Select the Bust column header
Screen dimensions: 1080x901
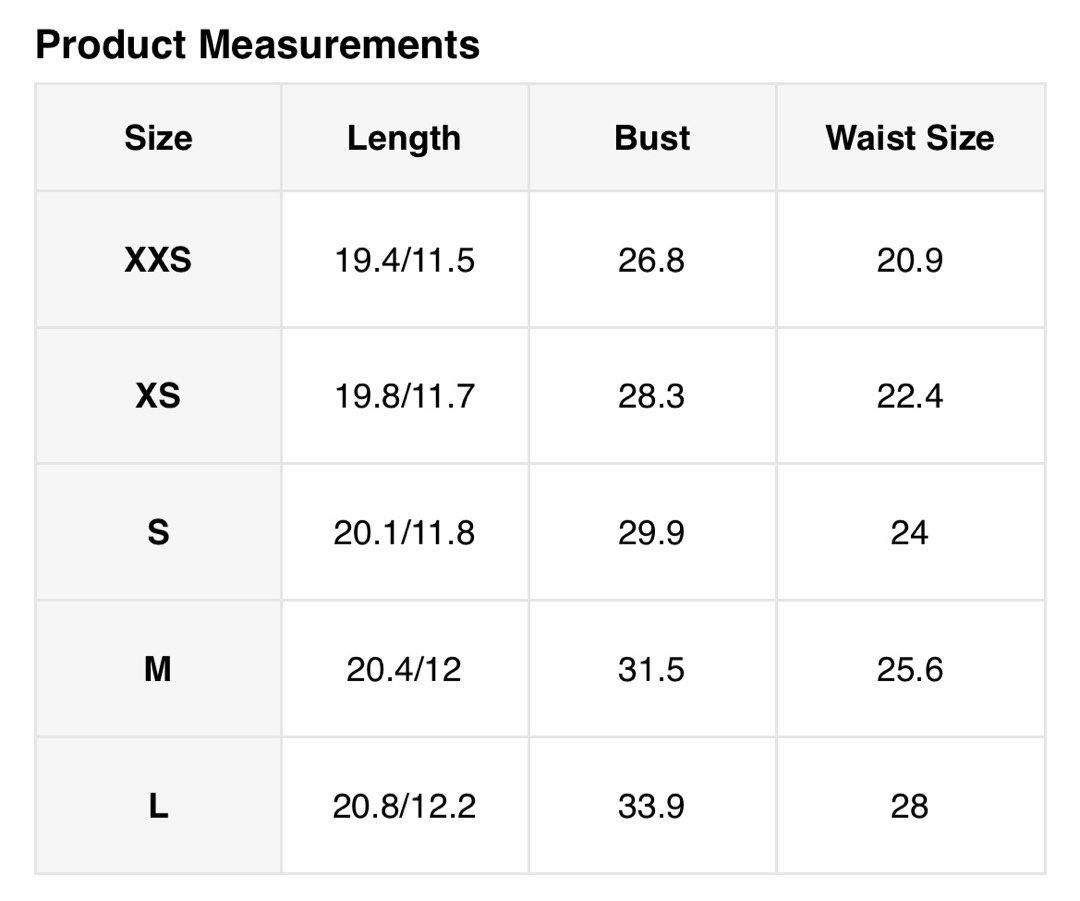coord(652,138)
